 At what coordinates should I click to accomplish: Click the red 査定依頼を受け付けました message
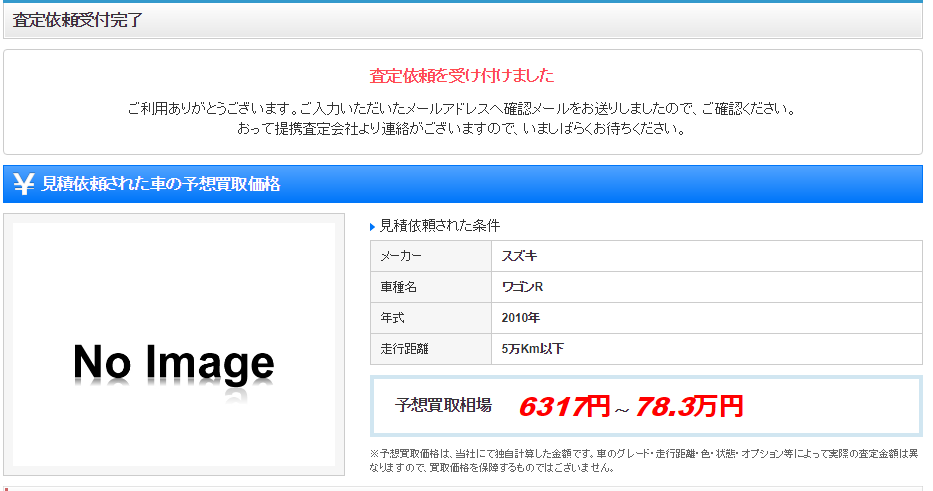[x=462, y=76]
